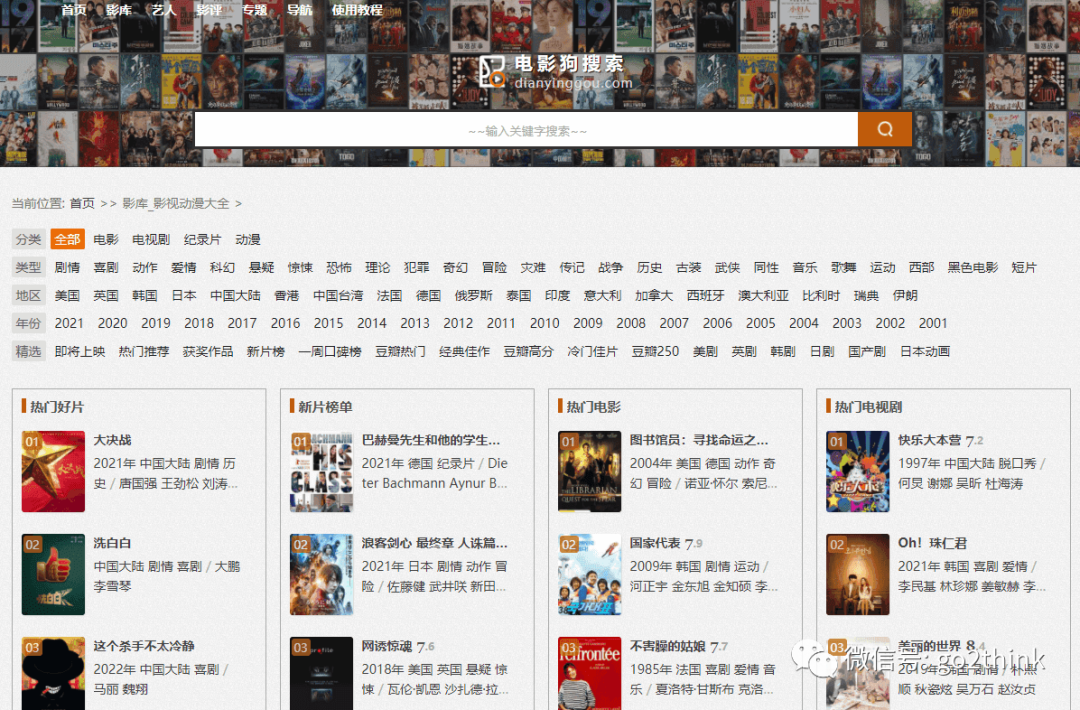Click the 大决战 title link
Viewport: 1080px width, 710px height.
[112, 440]
